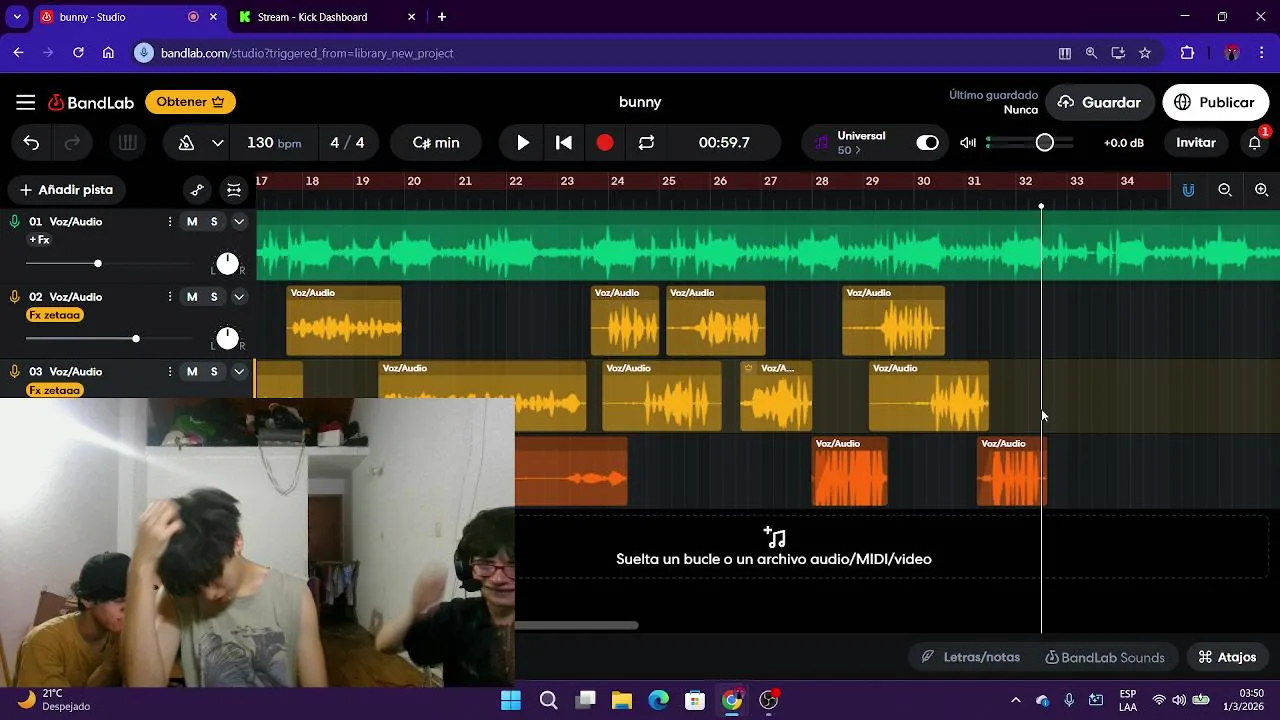Viewport: 1280px width, 720px height.
Task: Zoom out the timeline
Action: coord(1225,190)
